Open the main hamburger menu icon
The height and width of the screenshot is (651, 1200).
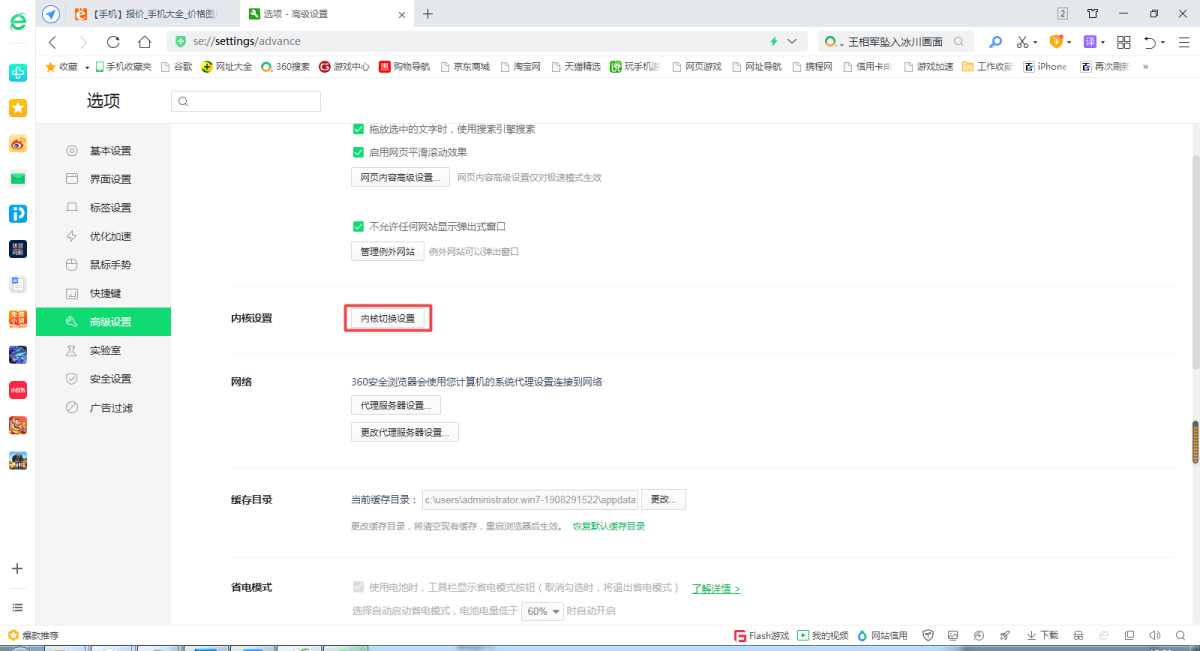(1182, 42)
